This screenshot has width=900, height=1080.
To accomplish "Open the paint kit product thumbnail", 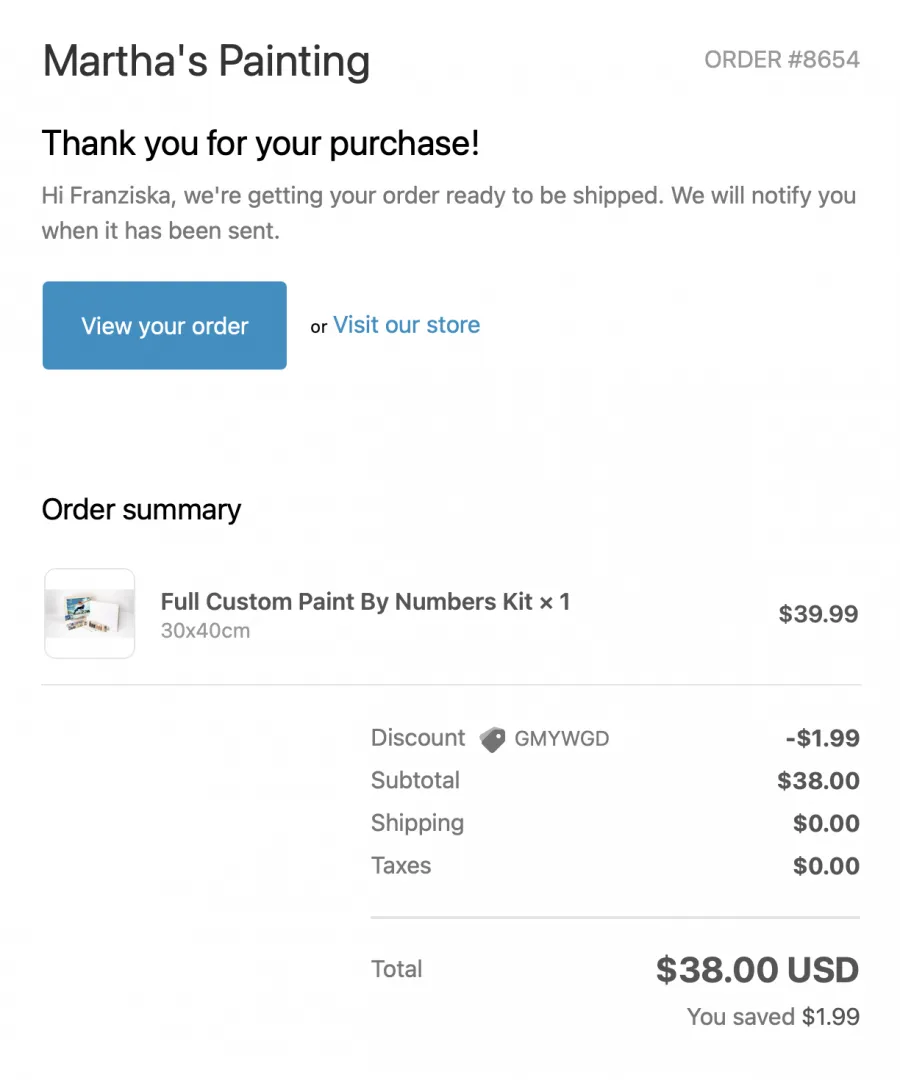I will [x=90, y=613].
